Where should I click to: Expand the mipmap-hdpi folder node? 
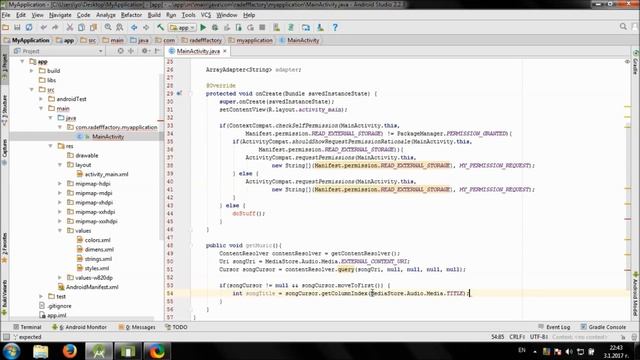[60, 184]
